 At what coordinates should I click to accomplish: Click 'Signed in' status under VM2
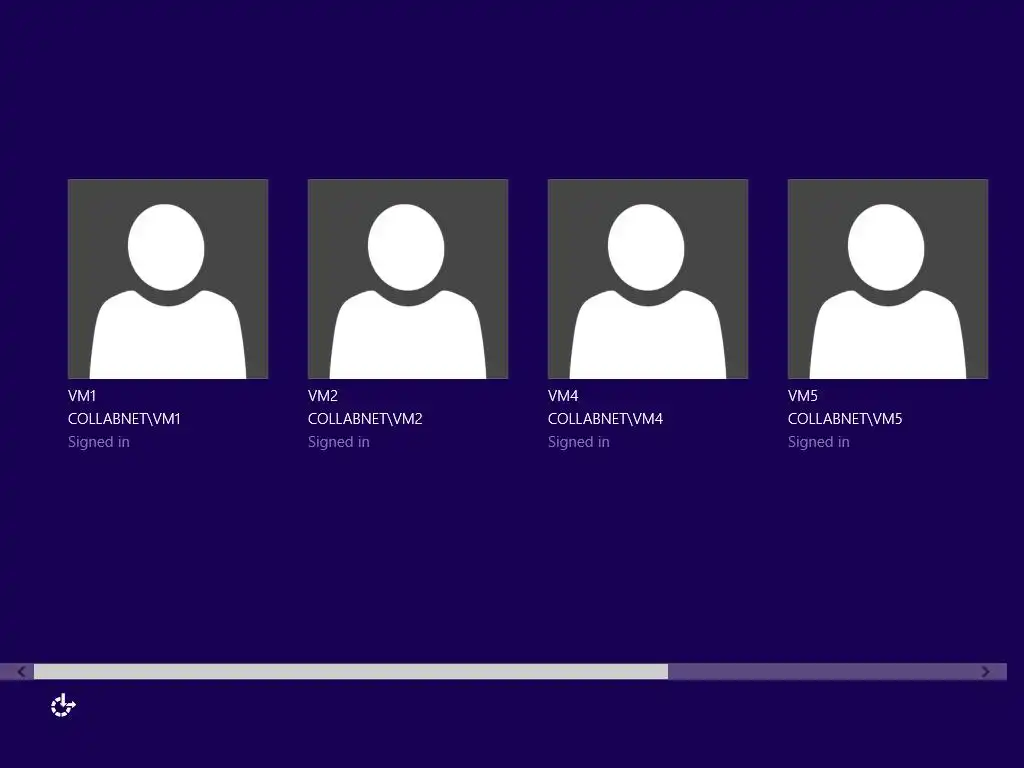pos(338,442)
